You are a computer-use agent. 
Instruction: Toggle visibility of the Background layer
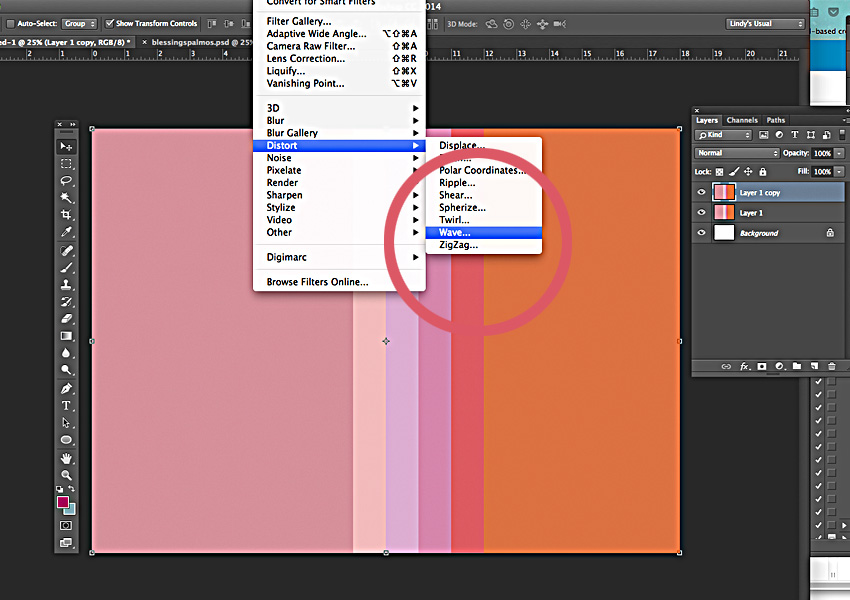coord(701,233)
